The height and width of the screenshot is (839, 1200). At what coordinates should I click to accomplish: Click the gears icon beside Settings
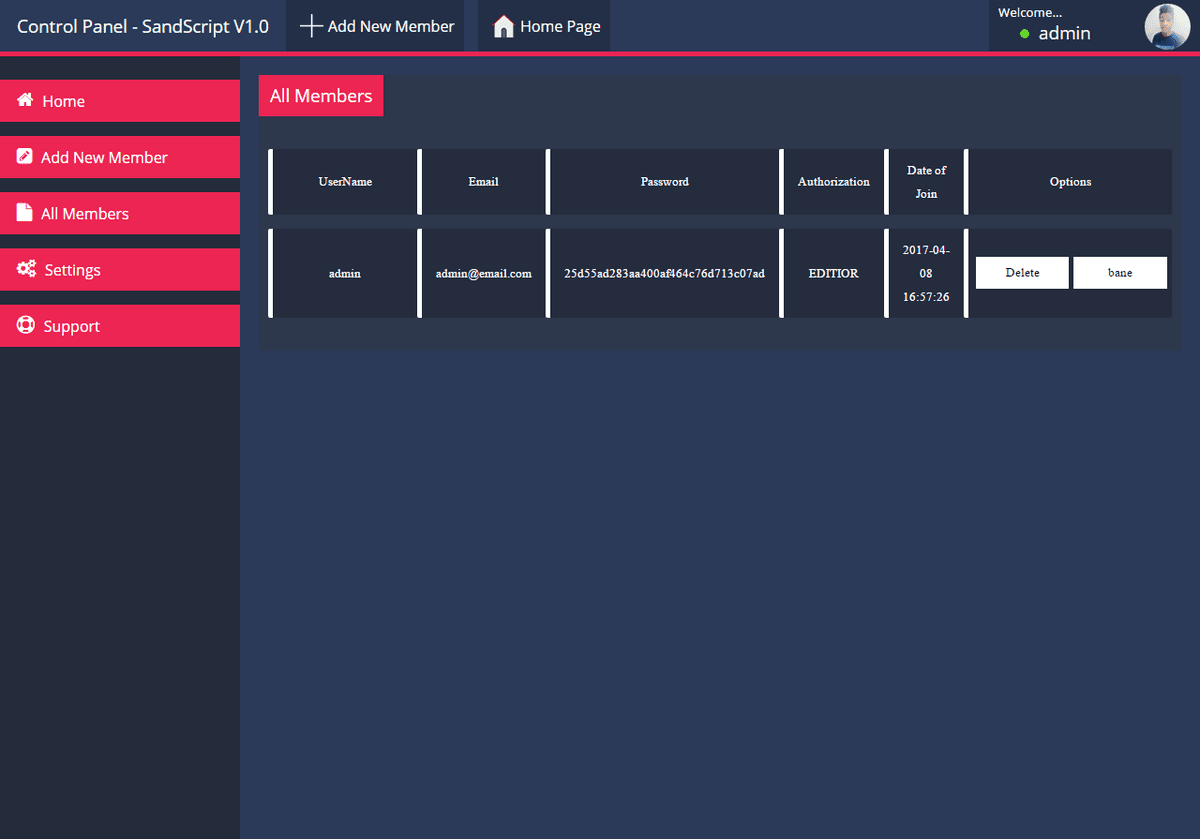26,269
